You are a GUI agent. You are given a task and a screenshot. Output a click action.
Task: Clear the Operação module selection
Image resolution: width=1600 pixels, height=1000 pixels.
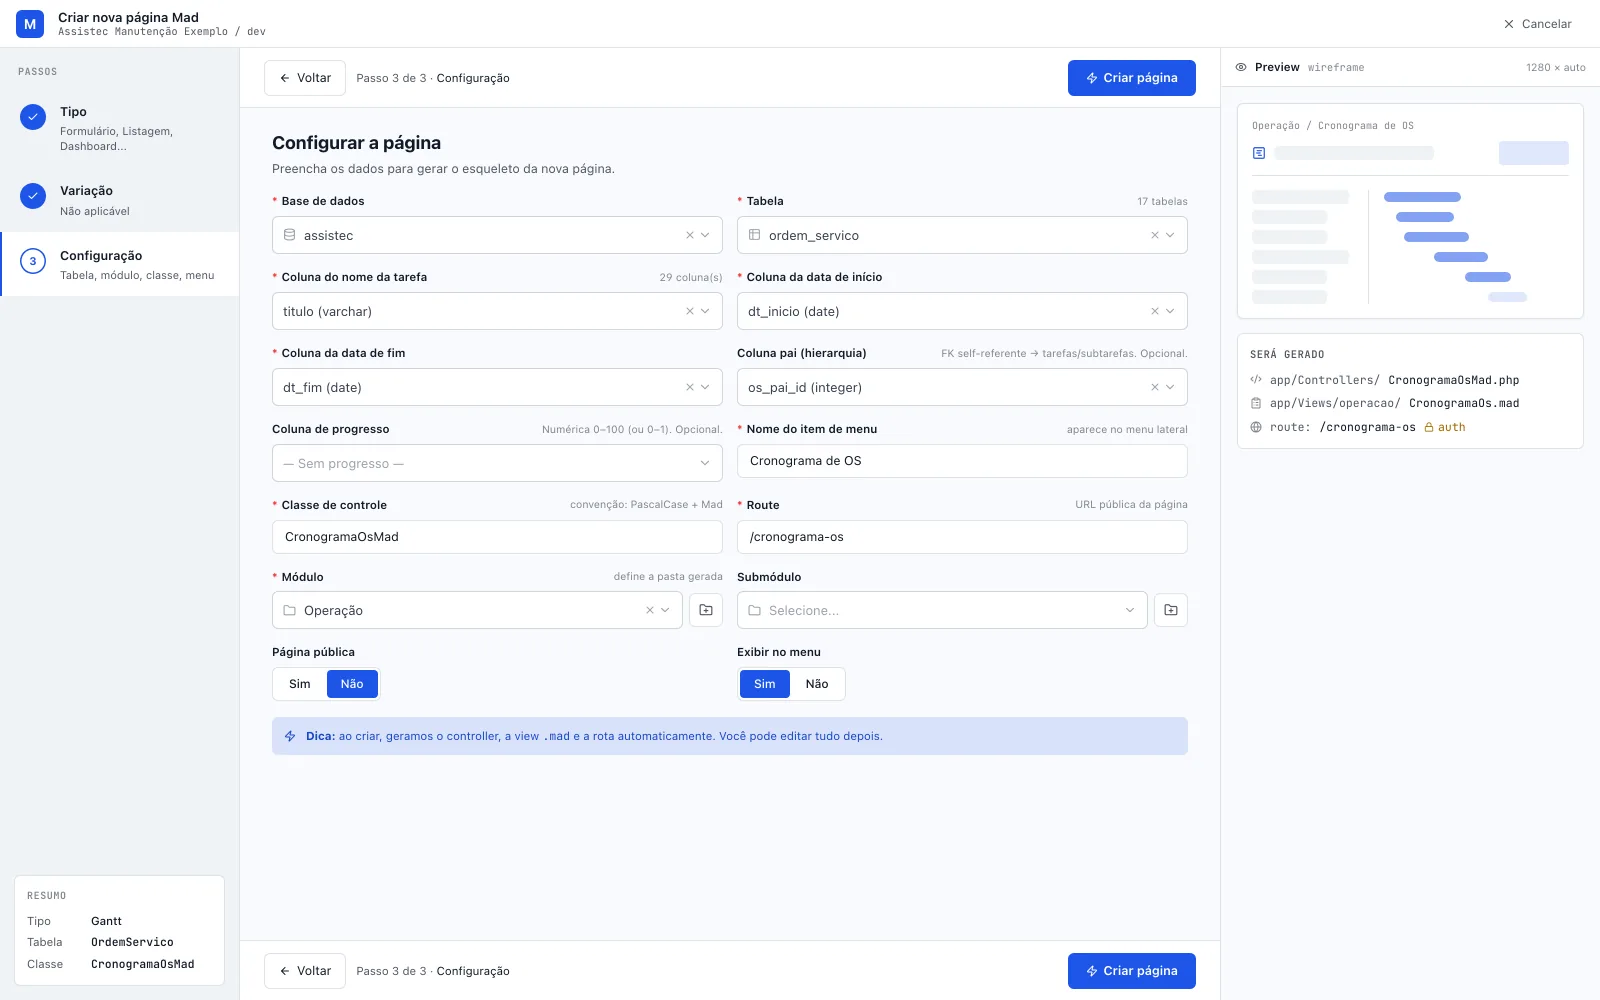tap(650, 610)
